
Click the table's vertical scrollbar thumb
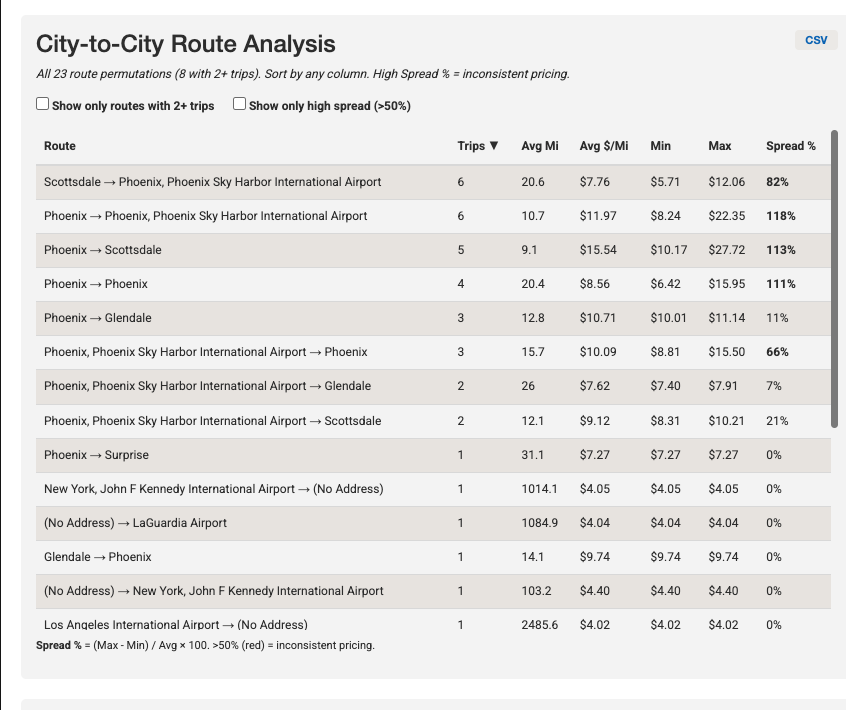[x=834, y=280]
